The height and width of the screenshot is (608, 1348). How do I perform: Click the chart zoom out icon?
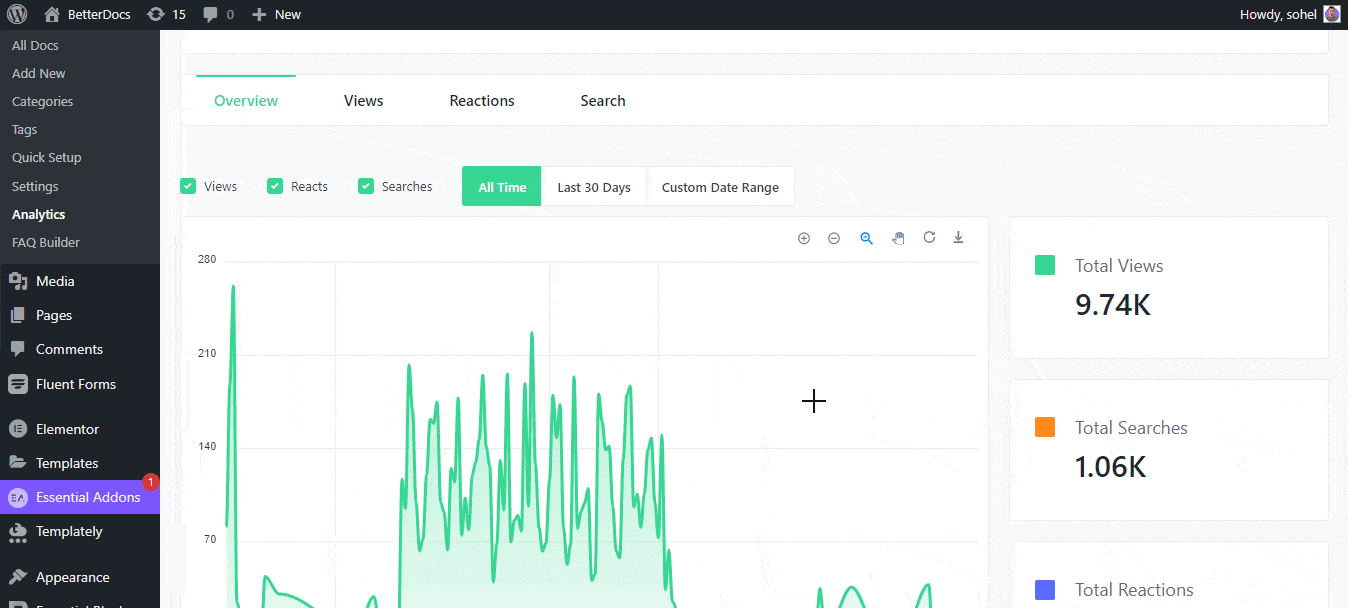coord(834,238)
